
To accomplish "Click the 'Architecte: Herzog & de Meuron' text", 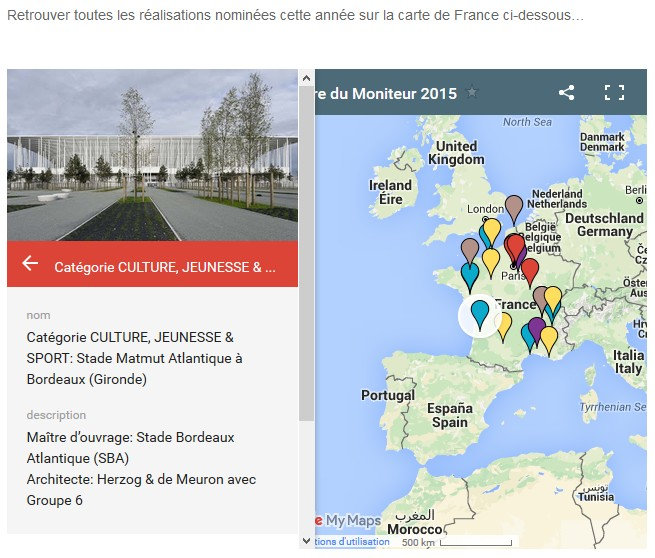I will 141,479.
